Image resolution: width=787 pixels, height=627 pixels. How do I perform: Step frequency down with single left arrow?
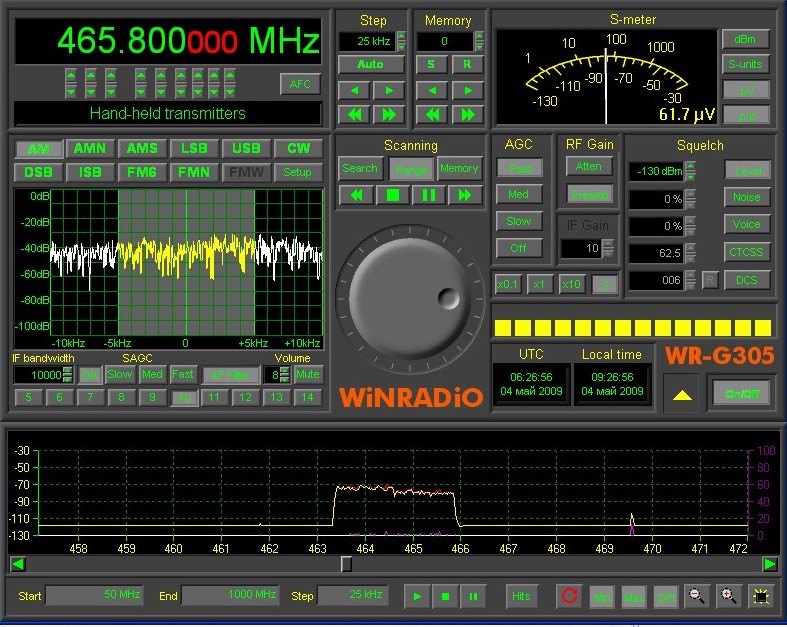click(x=354, y=91)
